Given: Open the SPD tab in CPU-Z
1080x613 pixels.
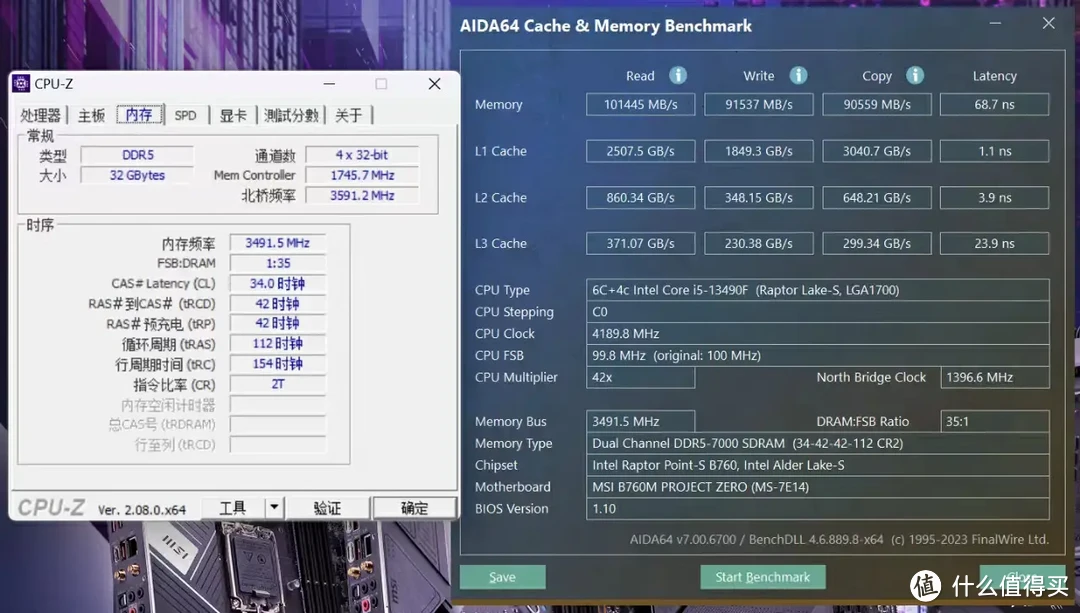Looking at the screenshot, I should [185, 115].
